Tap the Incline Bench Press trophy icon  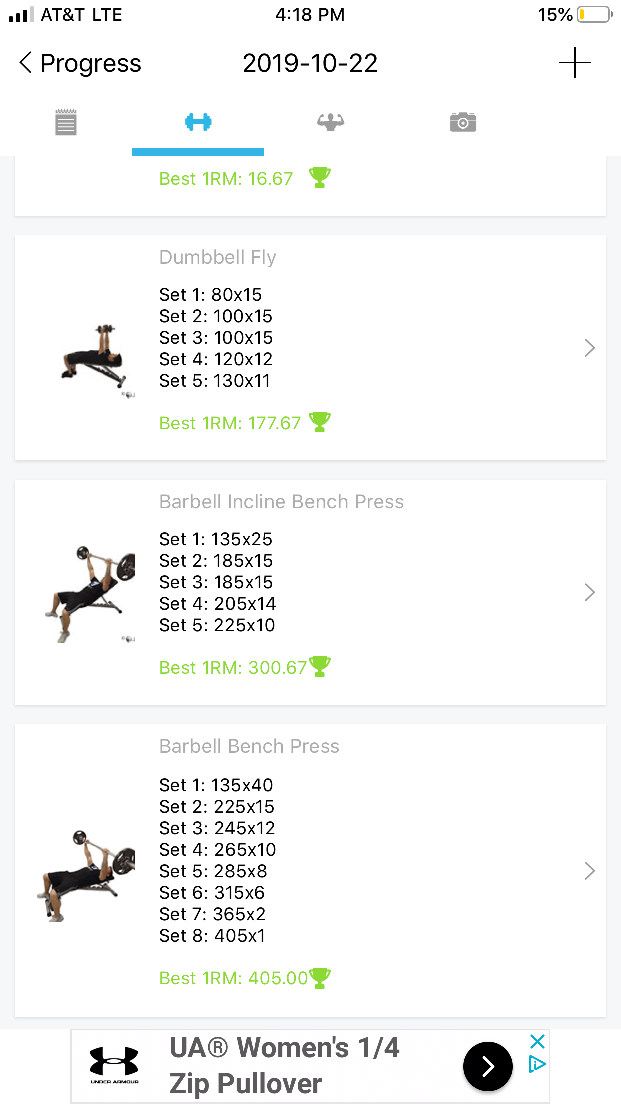320,666
